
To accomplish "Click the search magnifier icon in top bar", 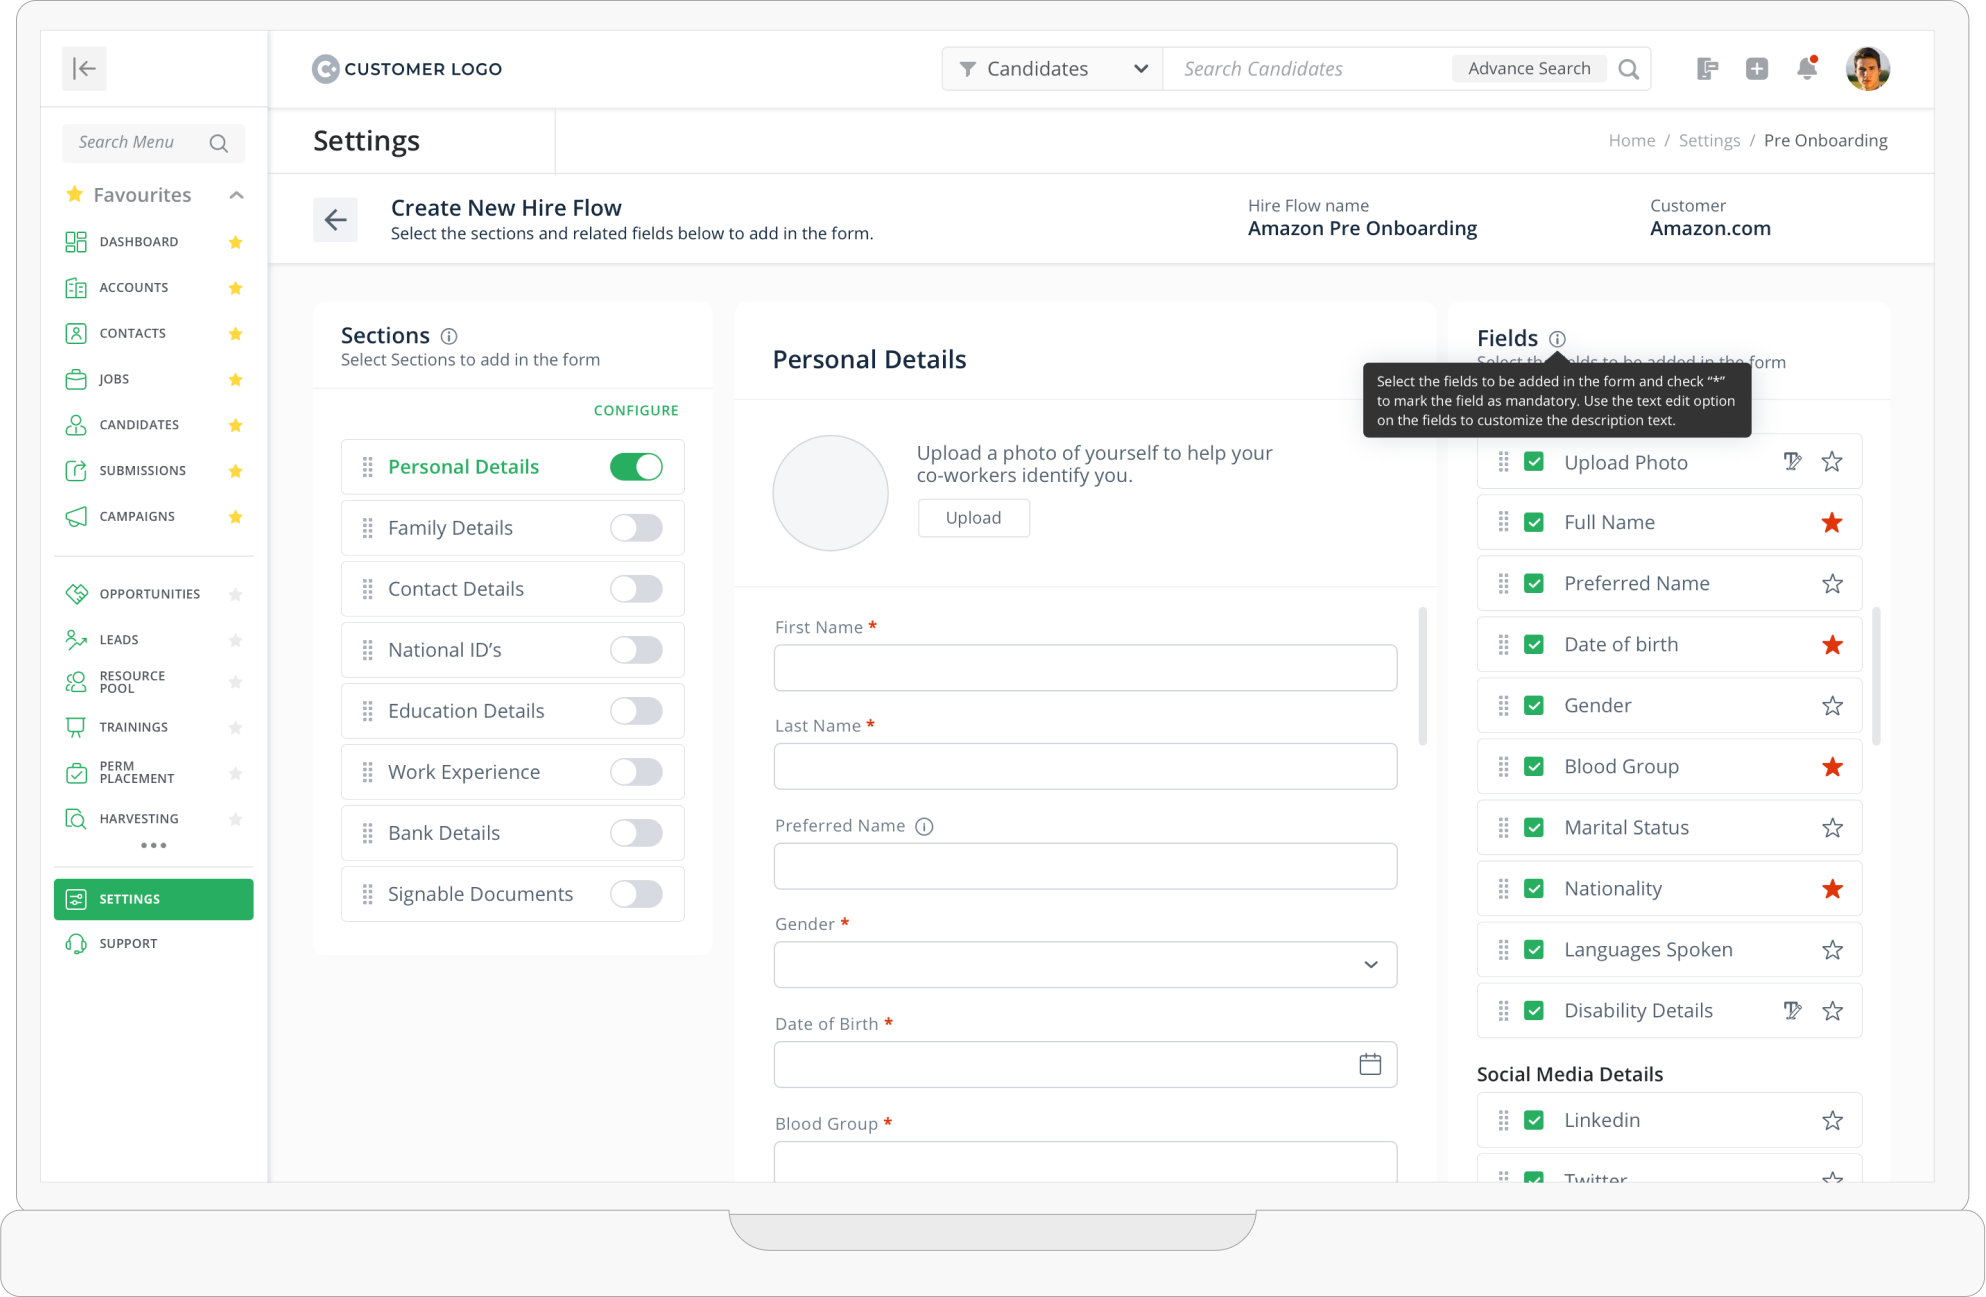I will [x=1628, y=69].
